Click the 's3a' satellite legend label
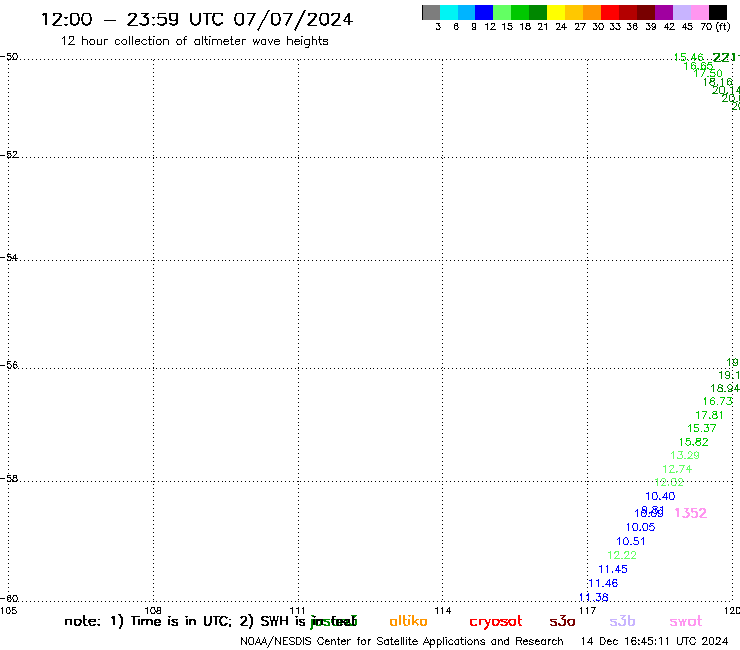Viewport: 740px width, 650px height. (562, 621)
